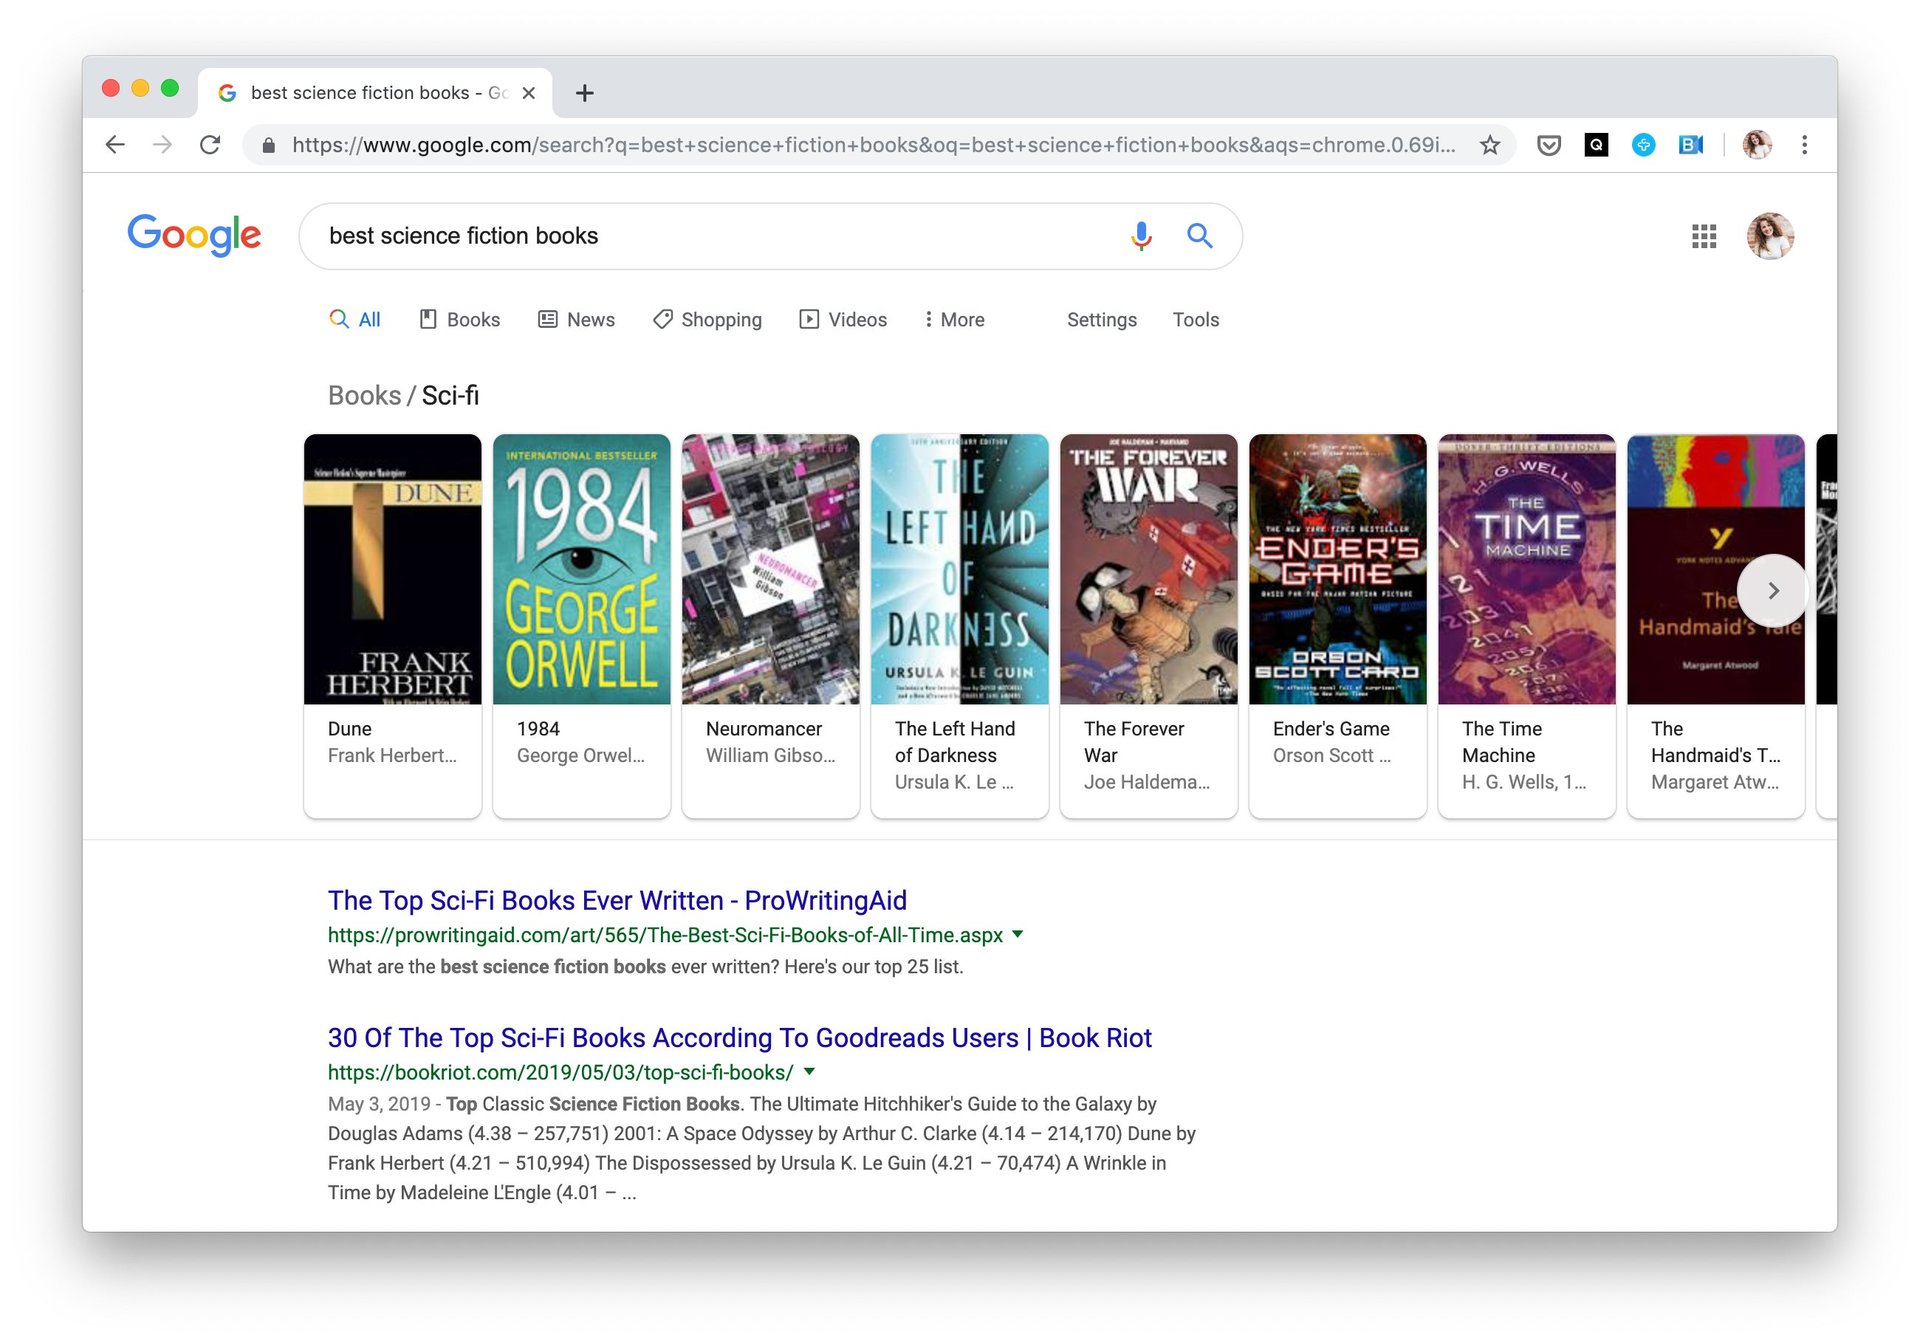
Task: Click the 'Sci-fi' breadcrumb text
Action: [450, 396]
